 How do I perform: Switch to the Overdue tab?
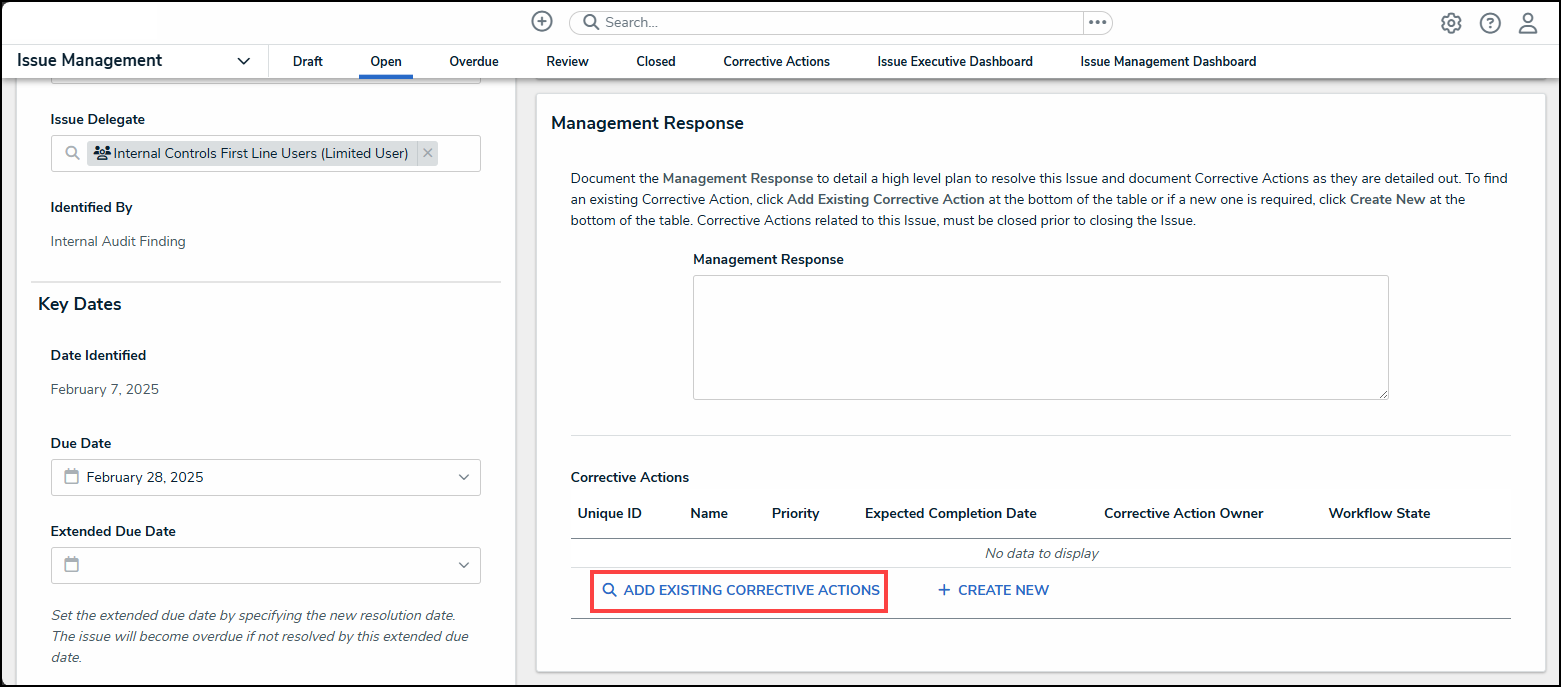473,61
